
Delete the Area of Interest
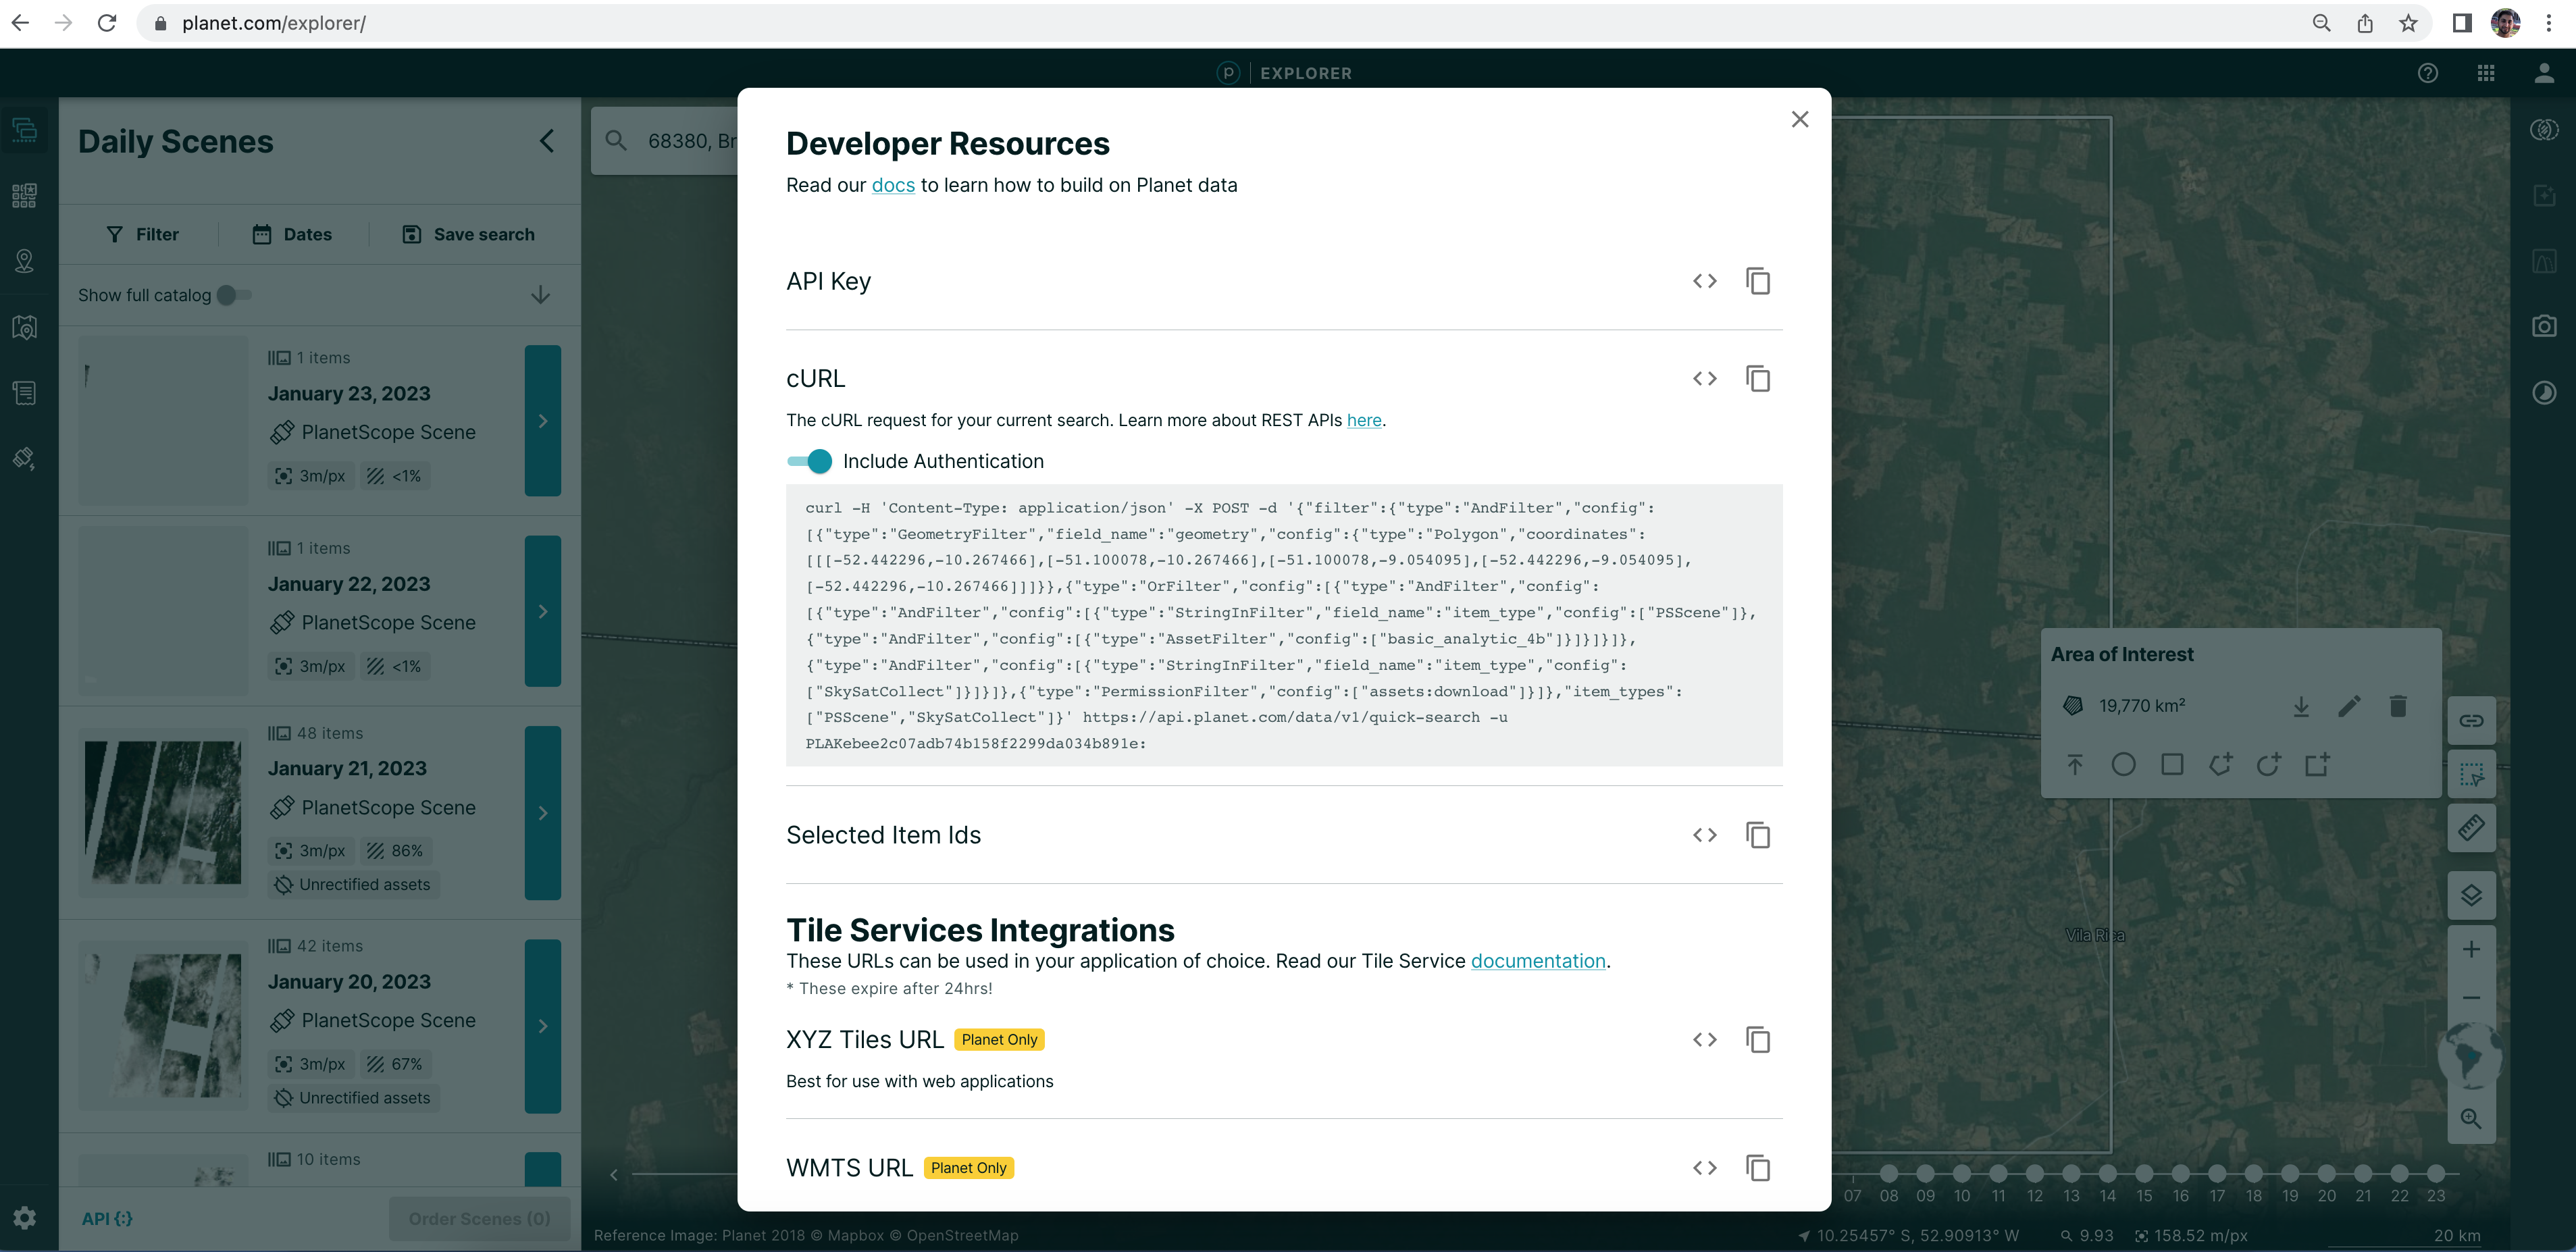click(2397, 706)
